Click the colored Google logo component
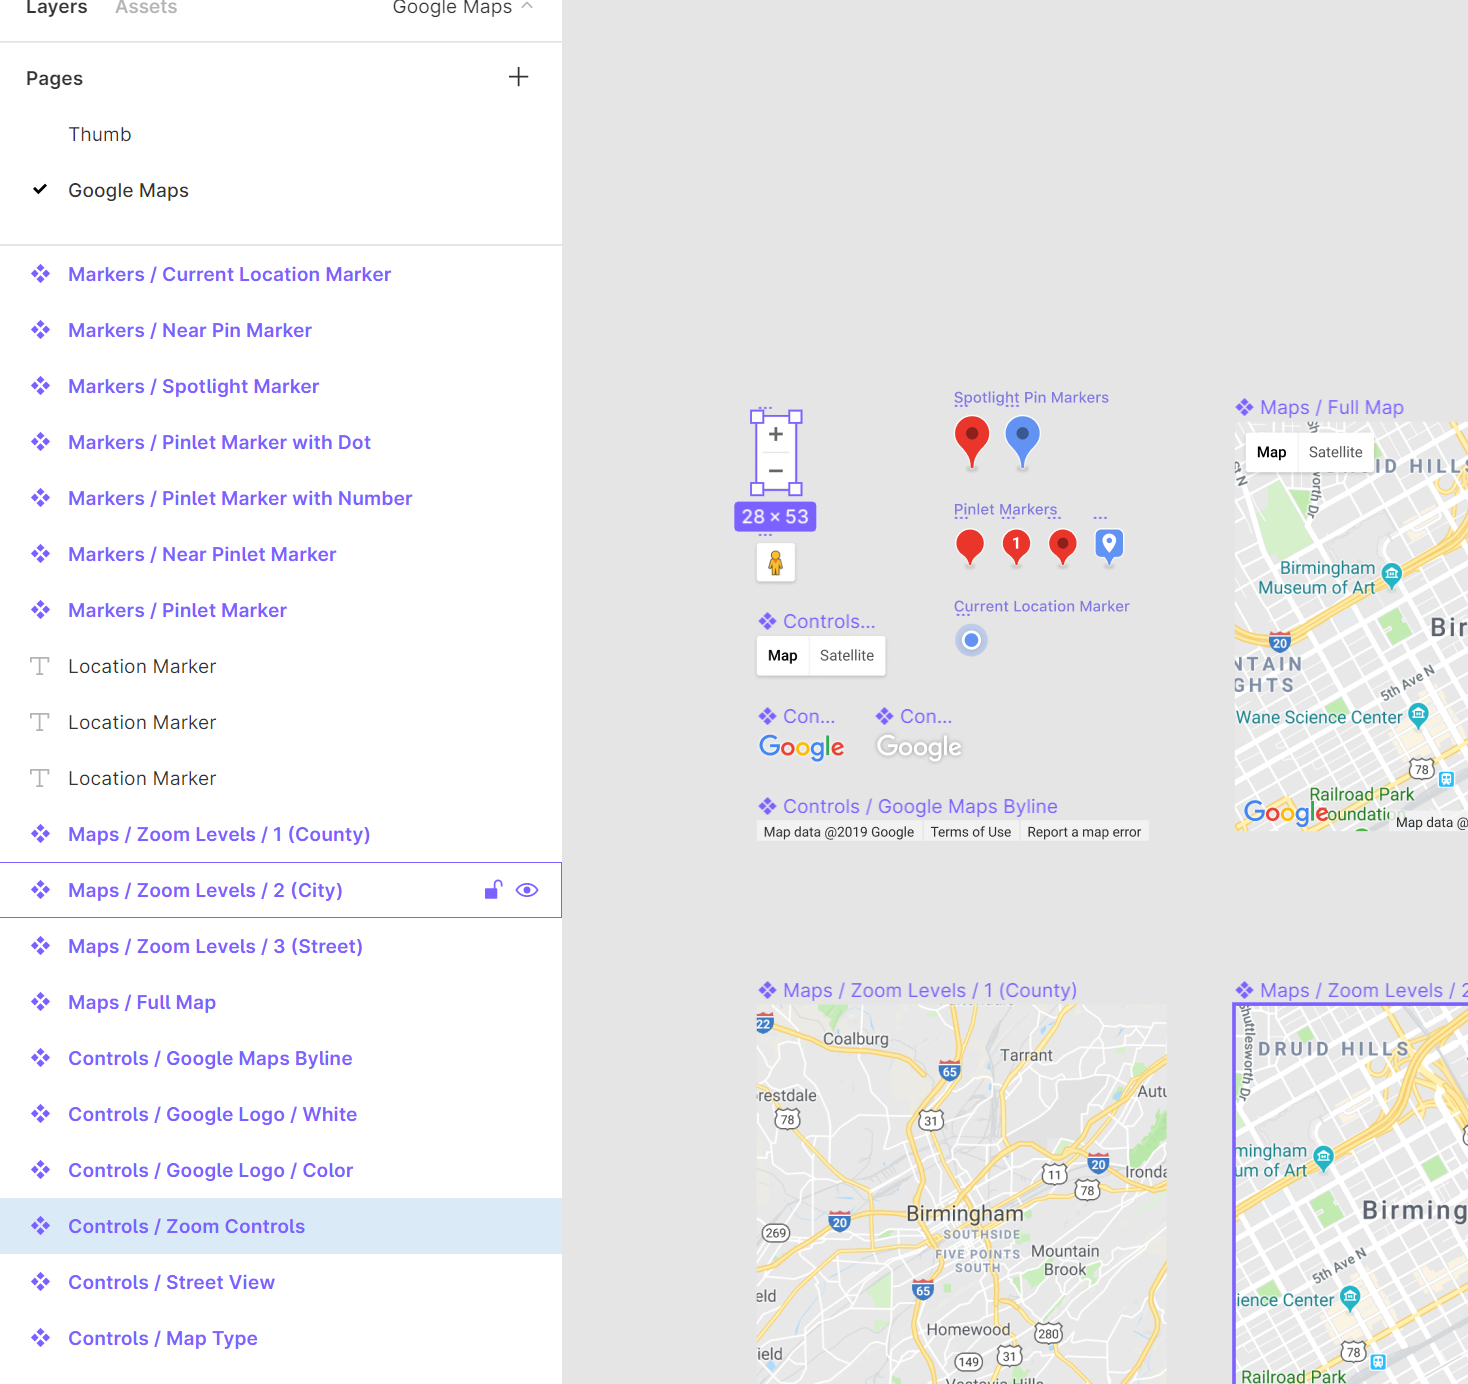This screenshot has height=1384, width=1468. (x=801, y=747)
